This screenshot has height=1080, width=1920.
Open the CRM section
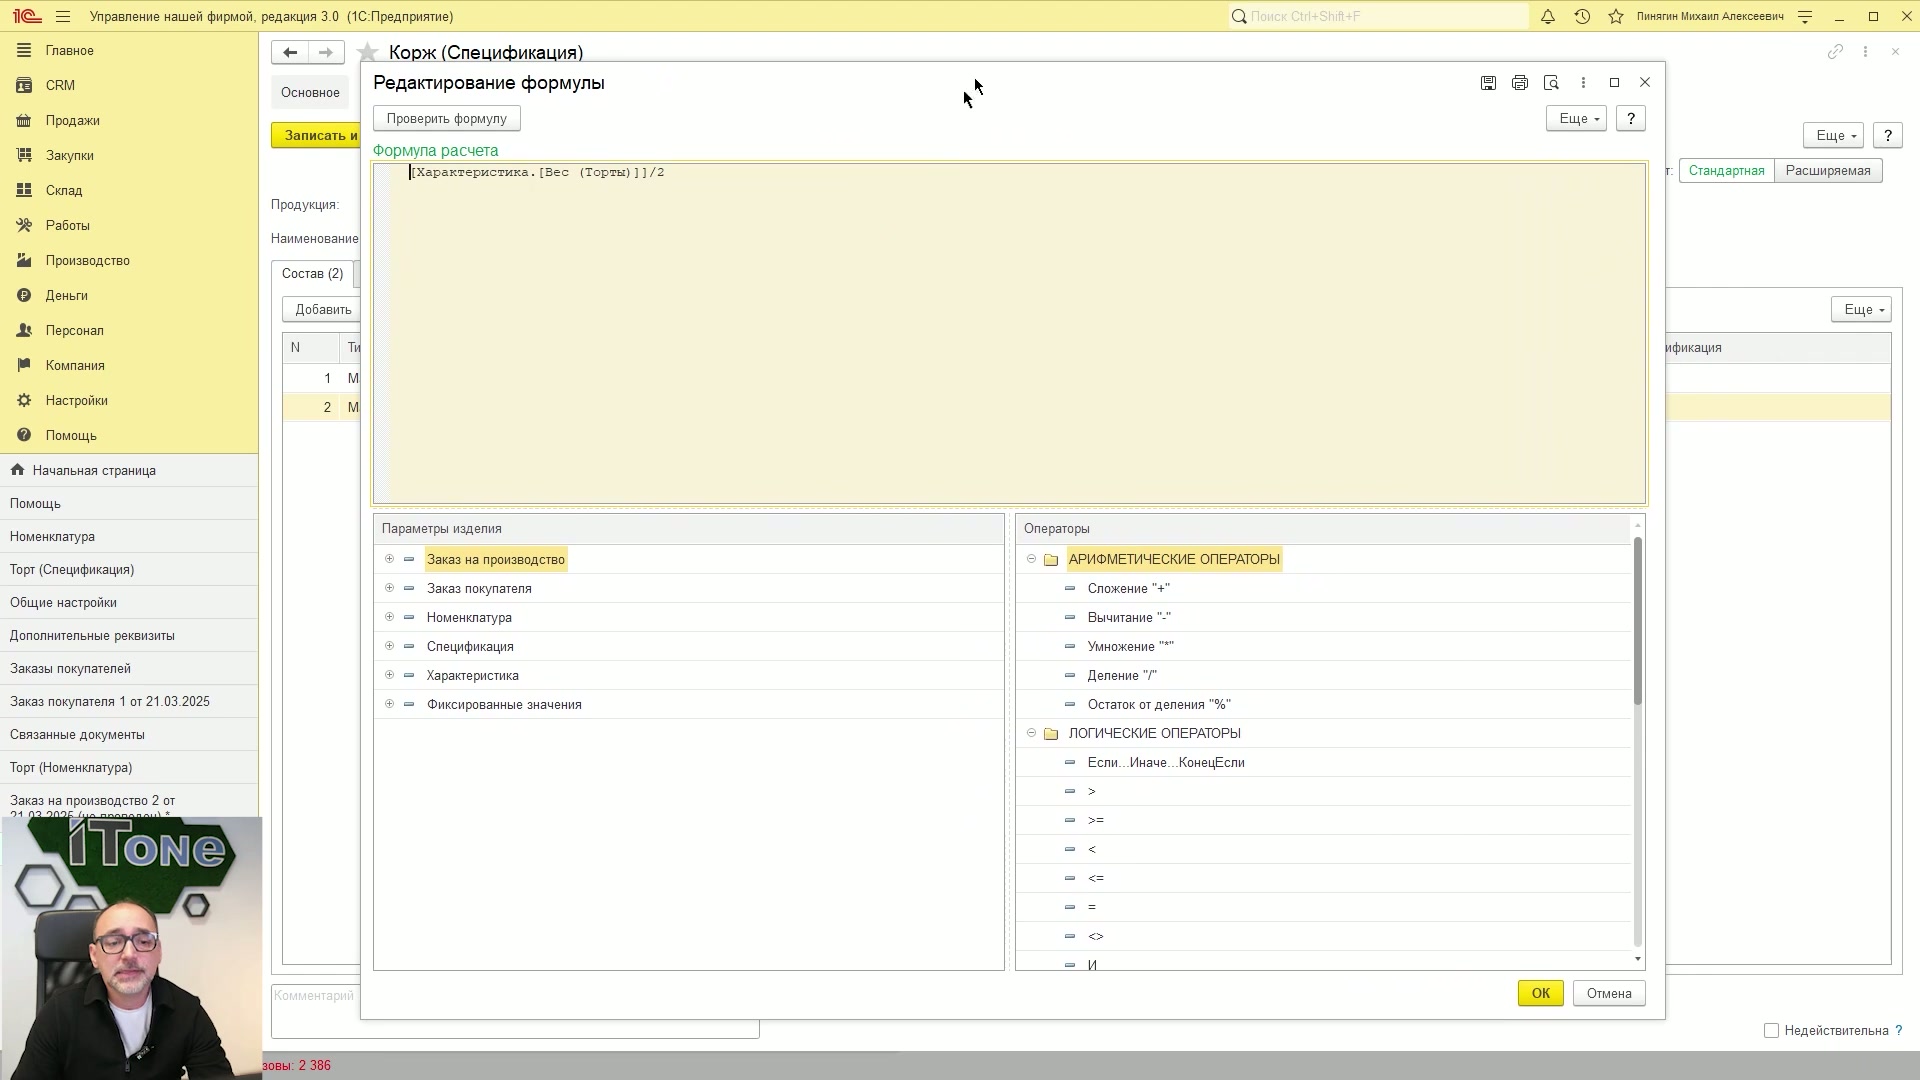60,85
